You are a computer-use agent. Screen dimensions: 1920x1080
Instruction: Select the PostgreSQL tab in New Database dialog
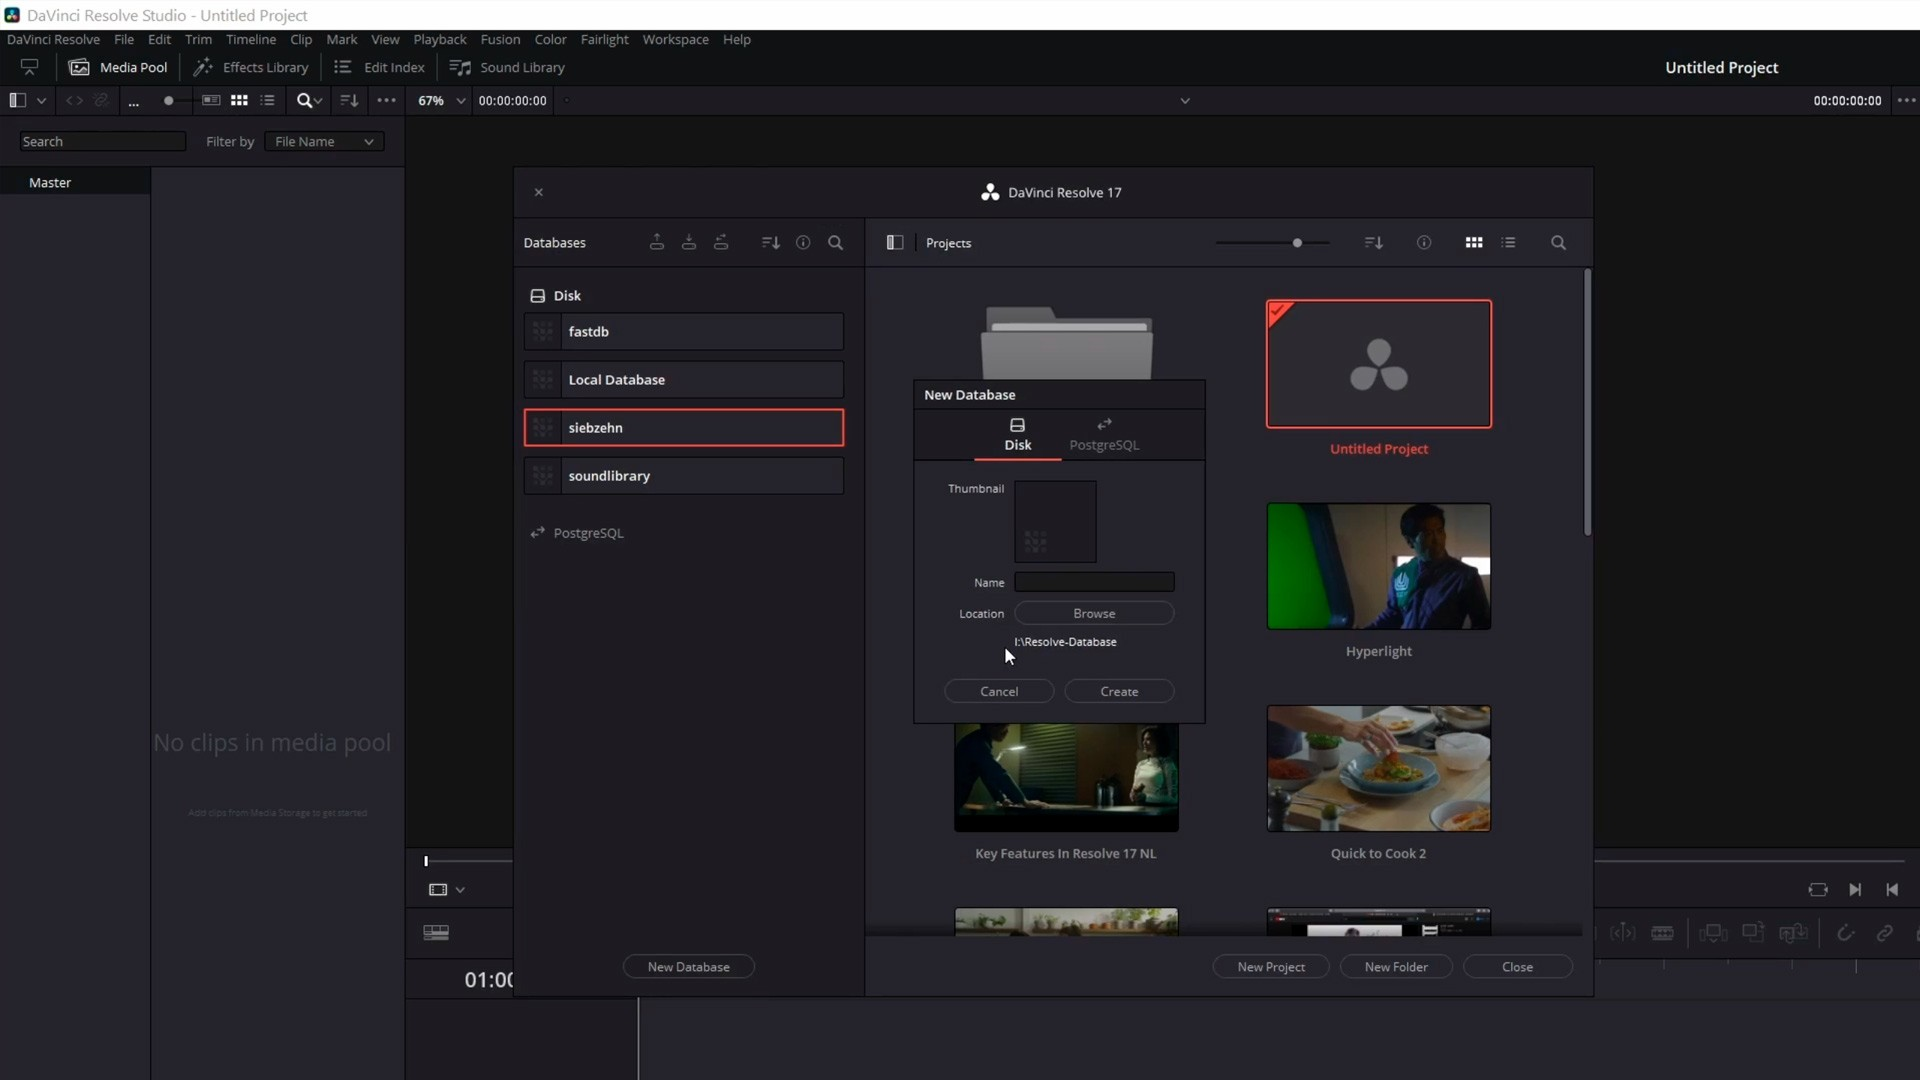pos(1104,435)
